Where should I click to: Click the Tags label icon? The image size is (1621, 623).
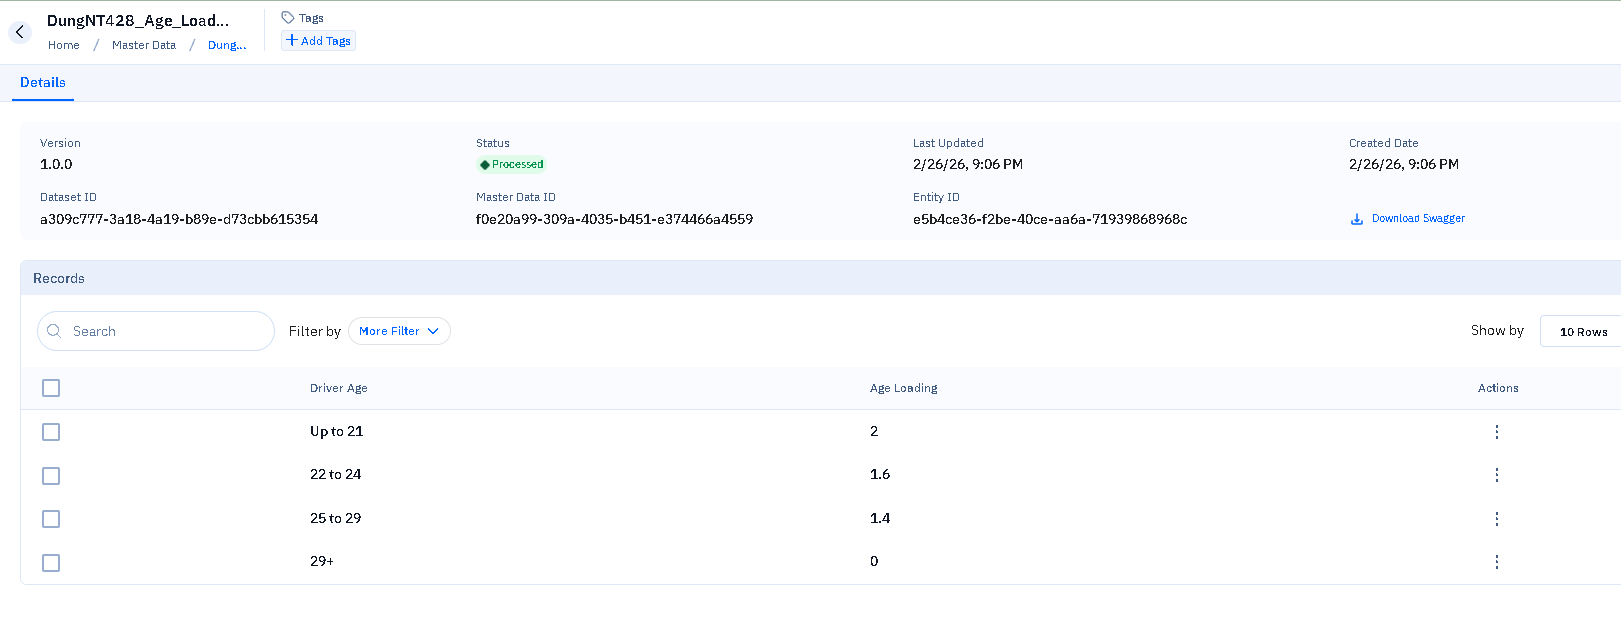[x=288, y=18]
